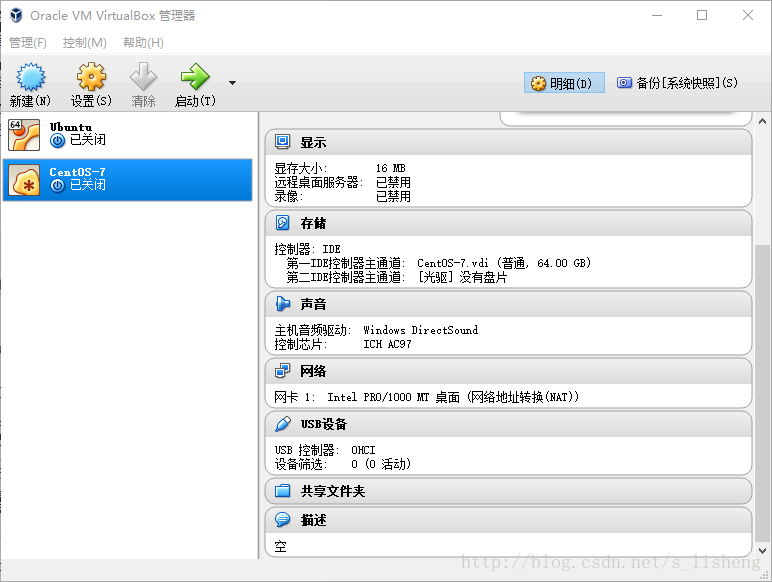Image resolution: width=772 pixels, height=582 pixels.
Task: Click the 描述 speech bubble icon
Action: pos(283,519)
